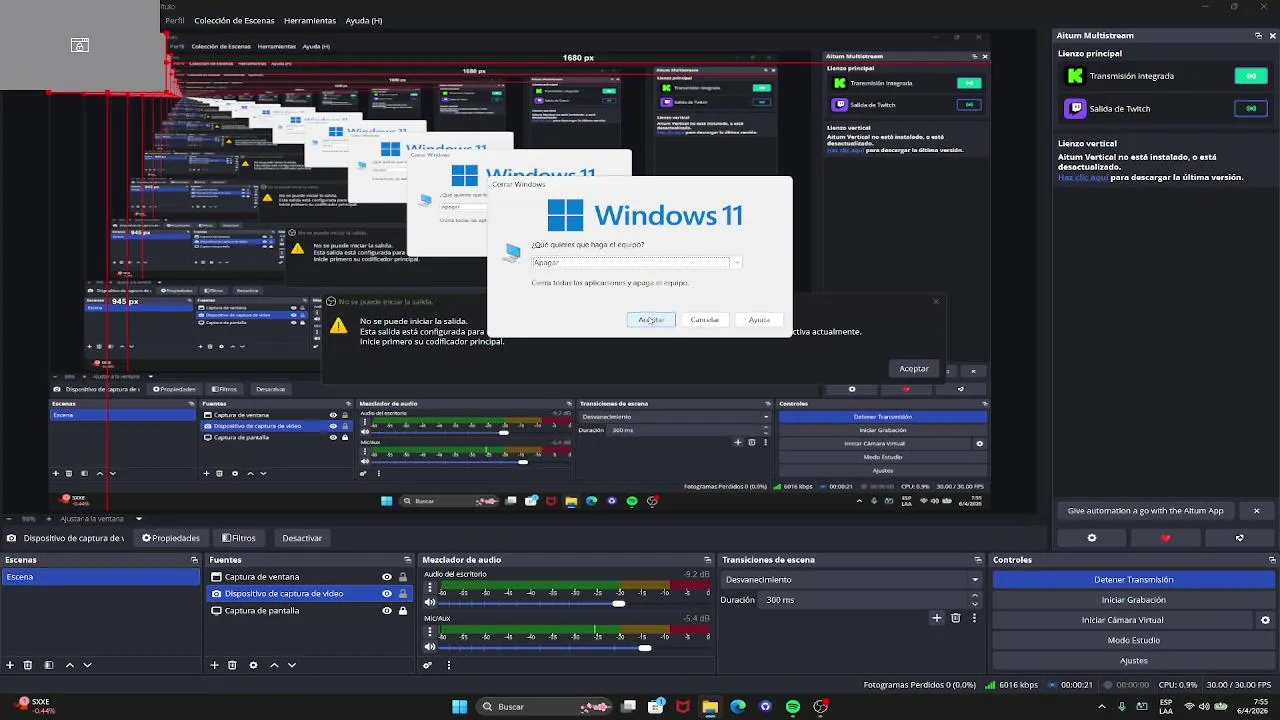1280x720 pixels.
Task: Add a new source in Fuentes panel
Action: (214, 665)
